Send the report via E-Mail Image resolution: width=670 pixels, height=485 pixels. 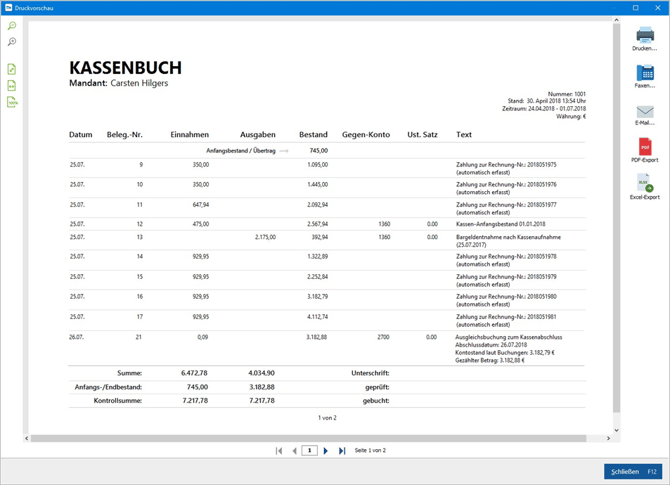[644, 114]
